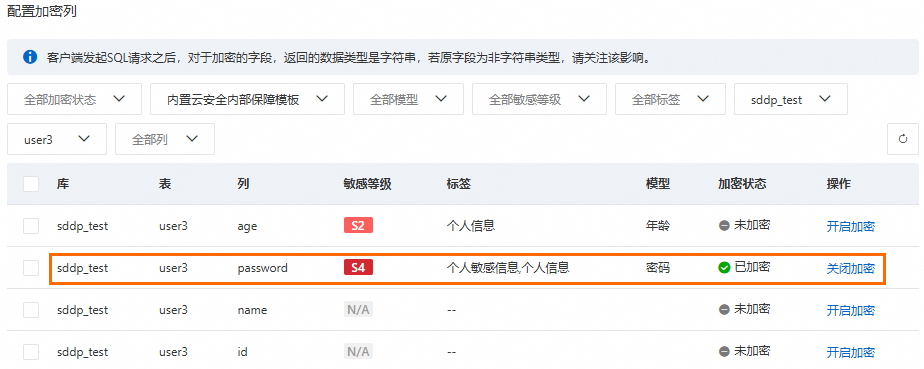The width and height of the screenshot is (924, 369).
Task: Click 开启加密 link in the id row
Action: (850, 352)
